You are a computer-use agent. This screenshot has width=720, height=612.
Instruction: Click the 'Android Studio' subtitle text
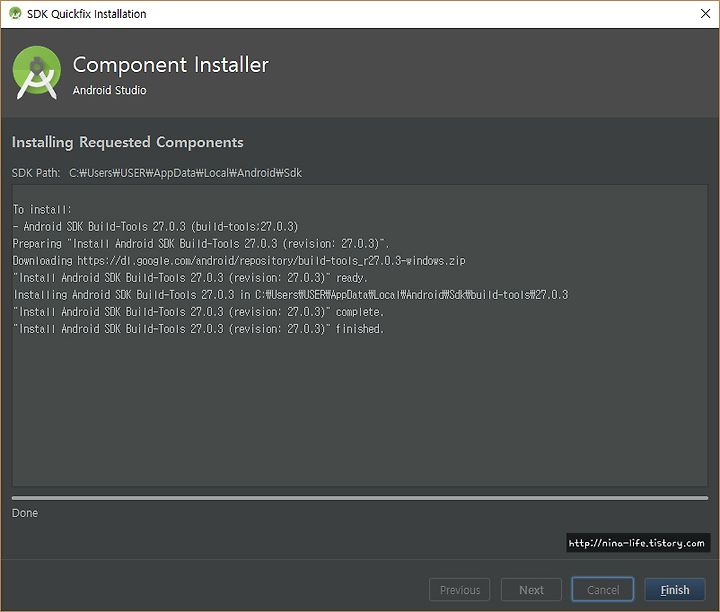click(109, 90)
